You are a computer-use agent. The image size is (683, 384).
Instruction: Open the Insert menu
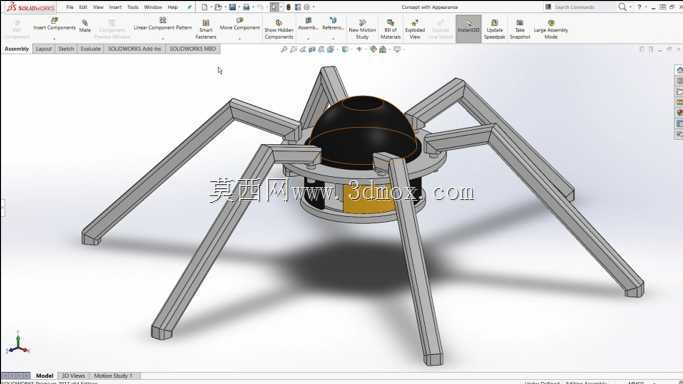click(x=115, y=7)
